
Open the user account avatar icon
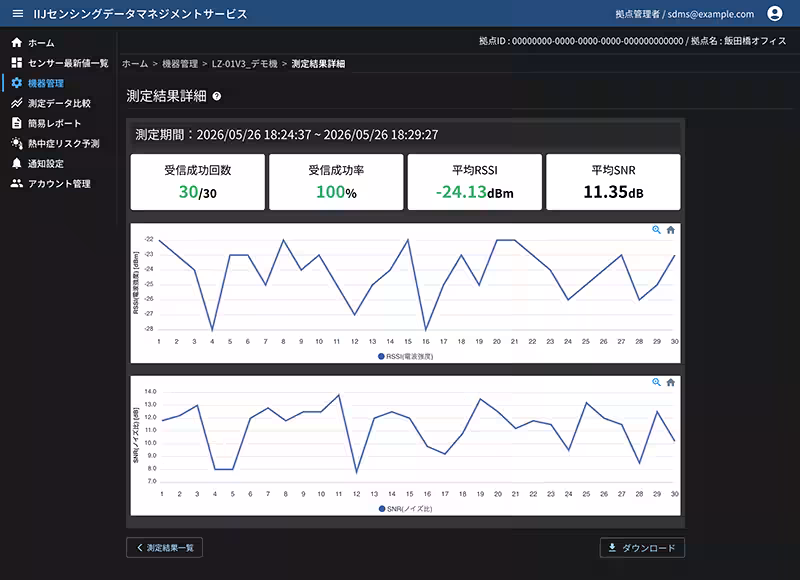[x=774, y=14]
